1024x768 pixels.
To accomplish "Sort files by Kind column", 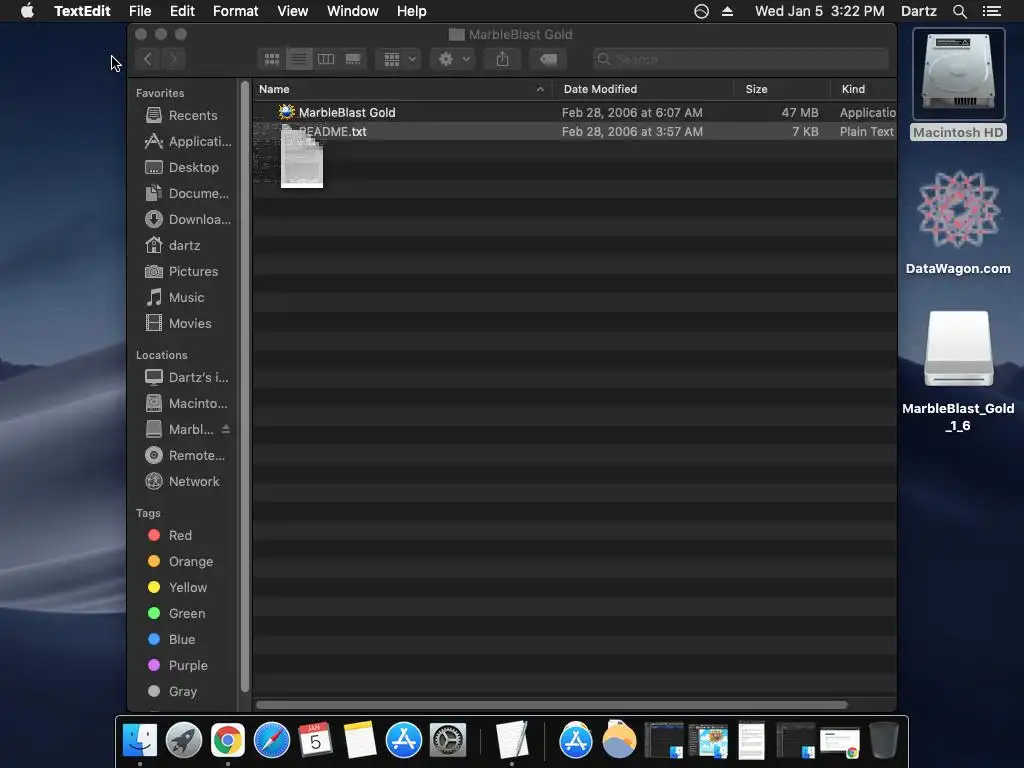I will (x=863, y=89).
